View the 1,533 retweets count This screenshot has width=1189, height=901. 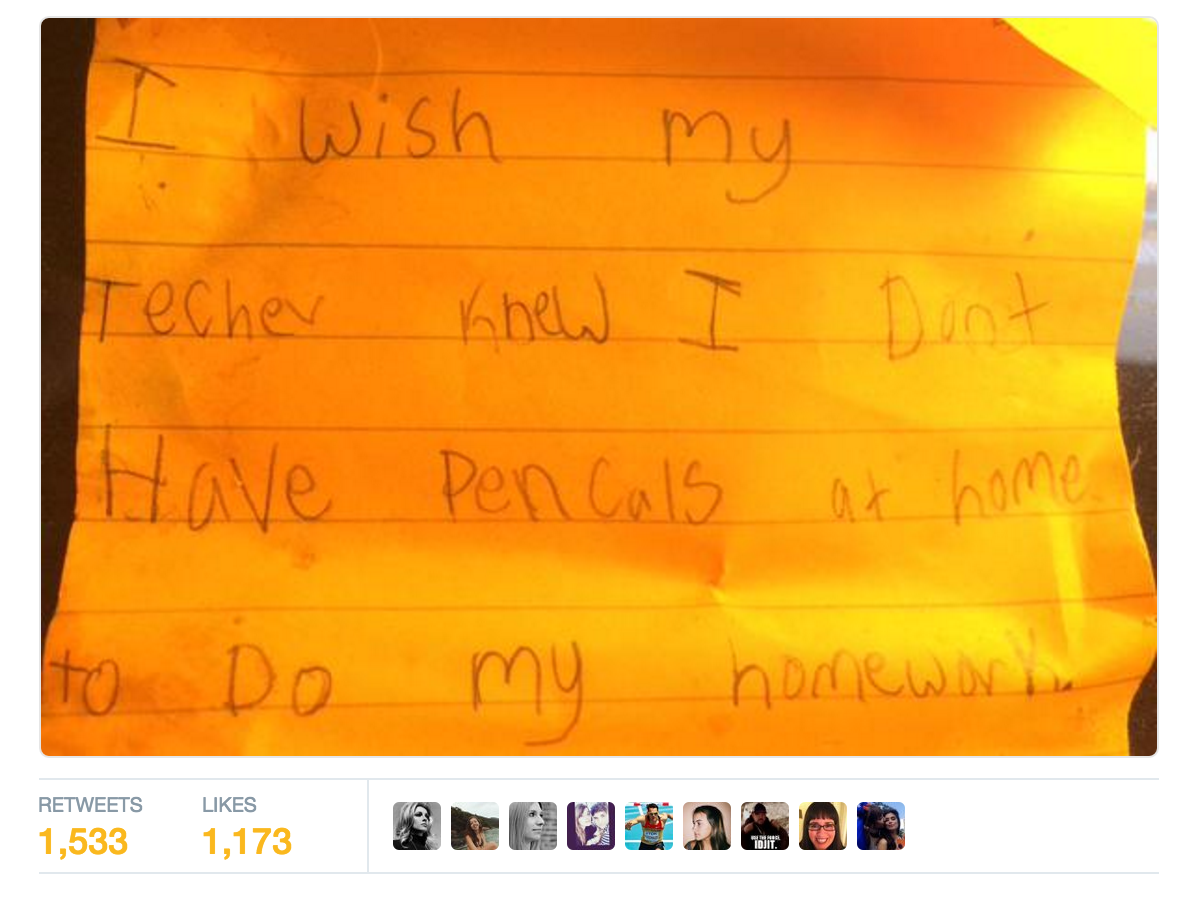[83, 842]
